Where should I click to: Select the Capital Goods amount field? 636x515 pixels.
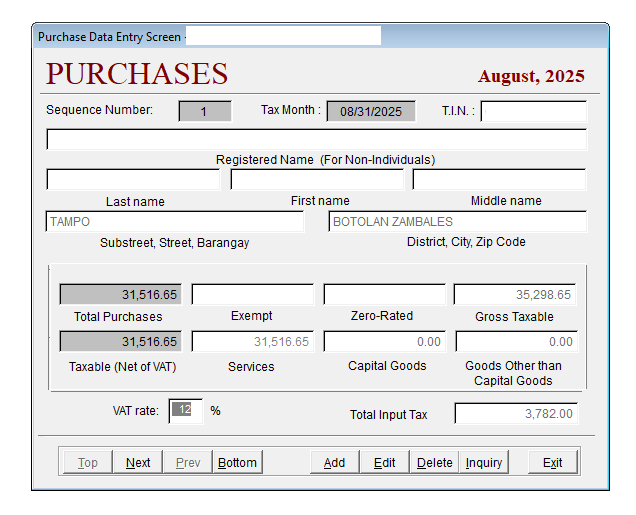pyautogui.click(x=384, y=342)
